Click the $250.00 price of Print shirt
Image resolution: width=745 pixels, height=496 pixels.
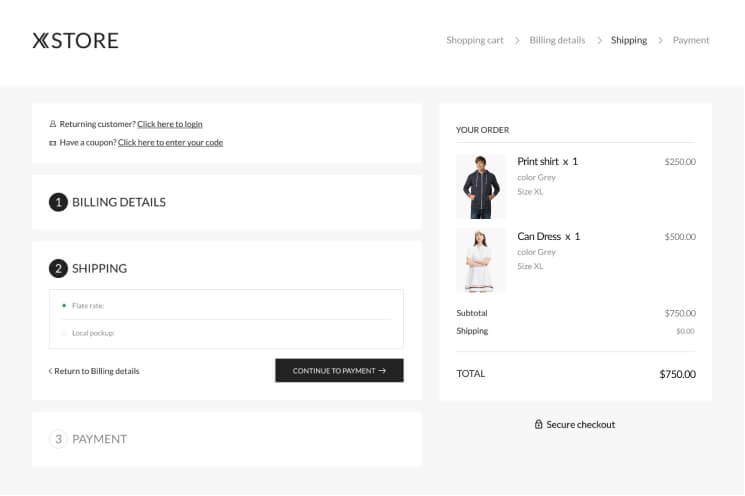click(680, 162)
